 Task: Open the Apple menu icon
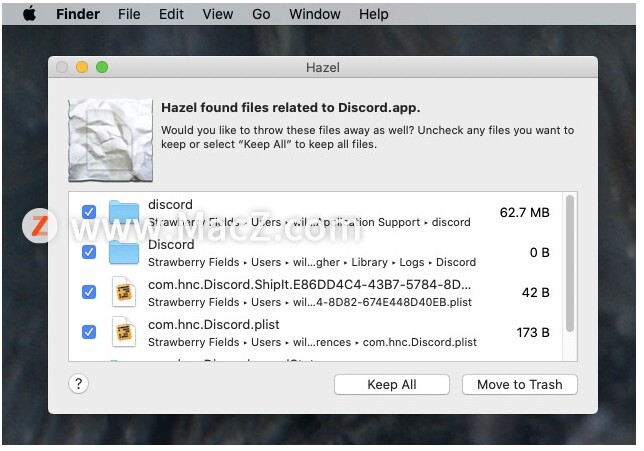coord(29,14)
